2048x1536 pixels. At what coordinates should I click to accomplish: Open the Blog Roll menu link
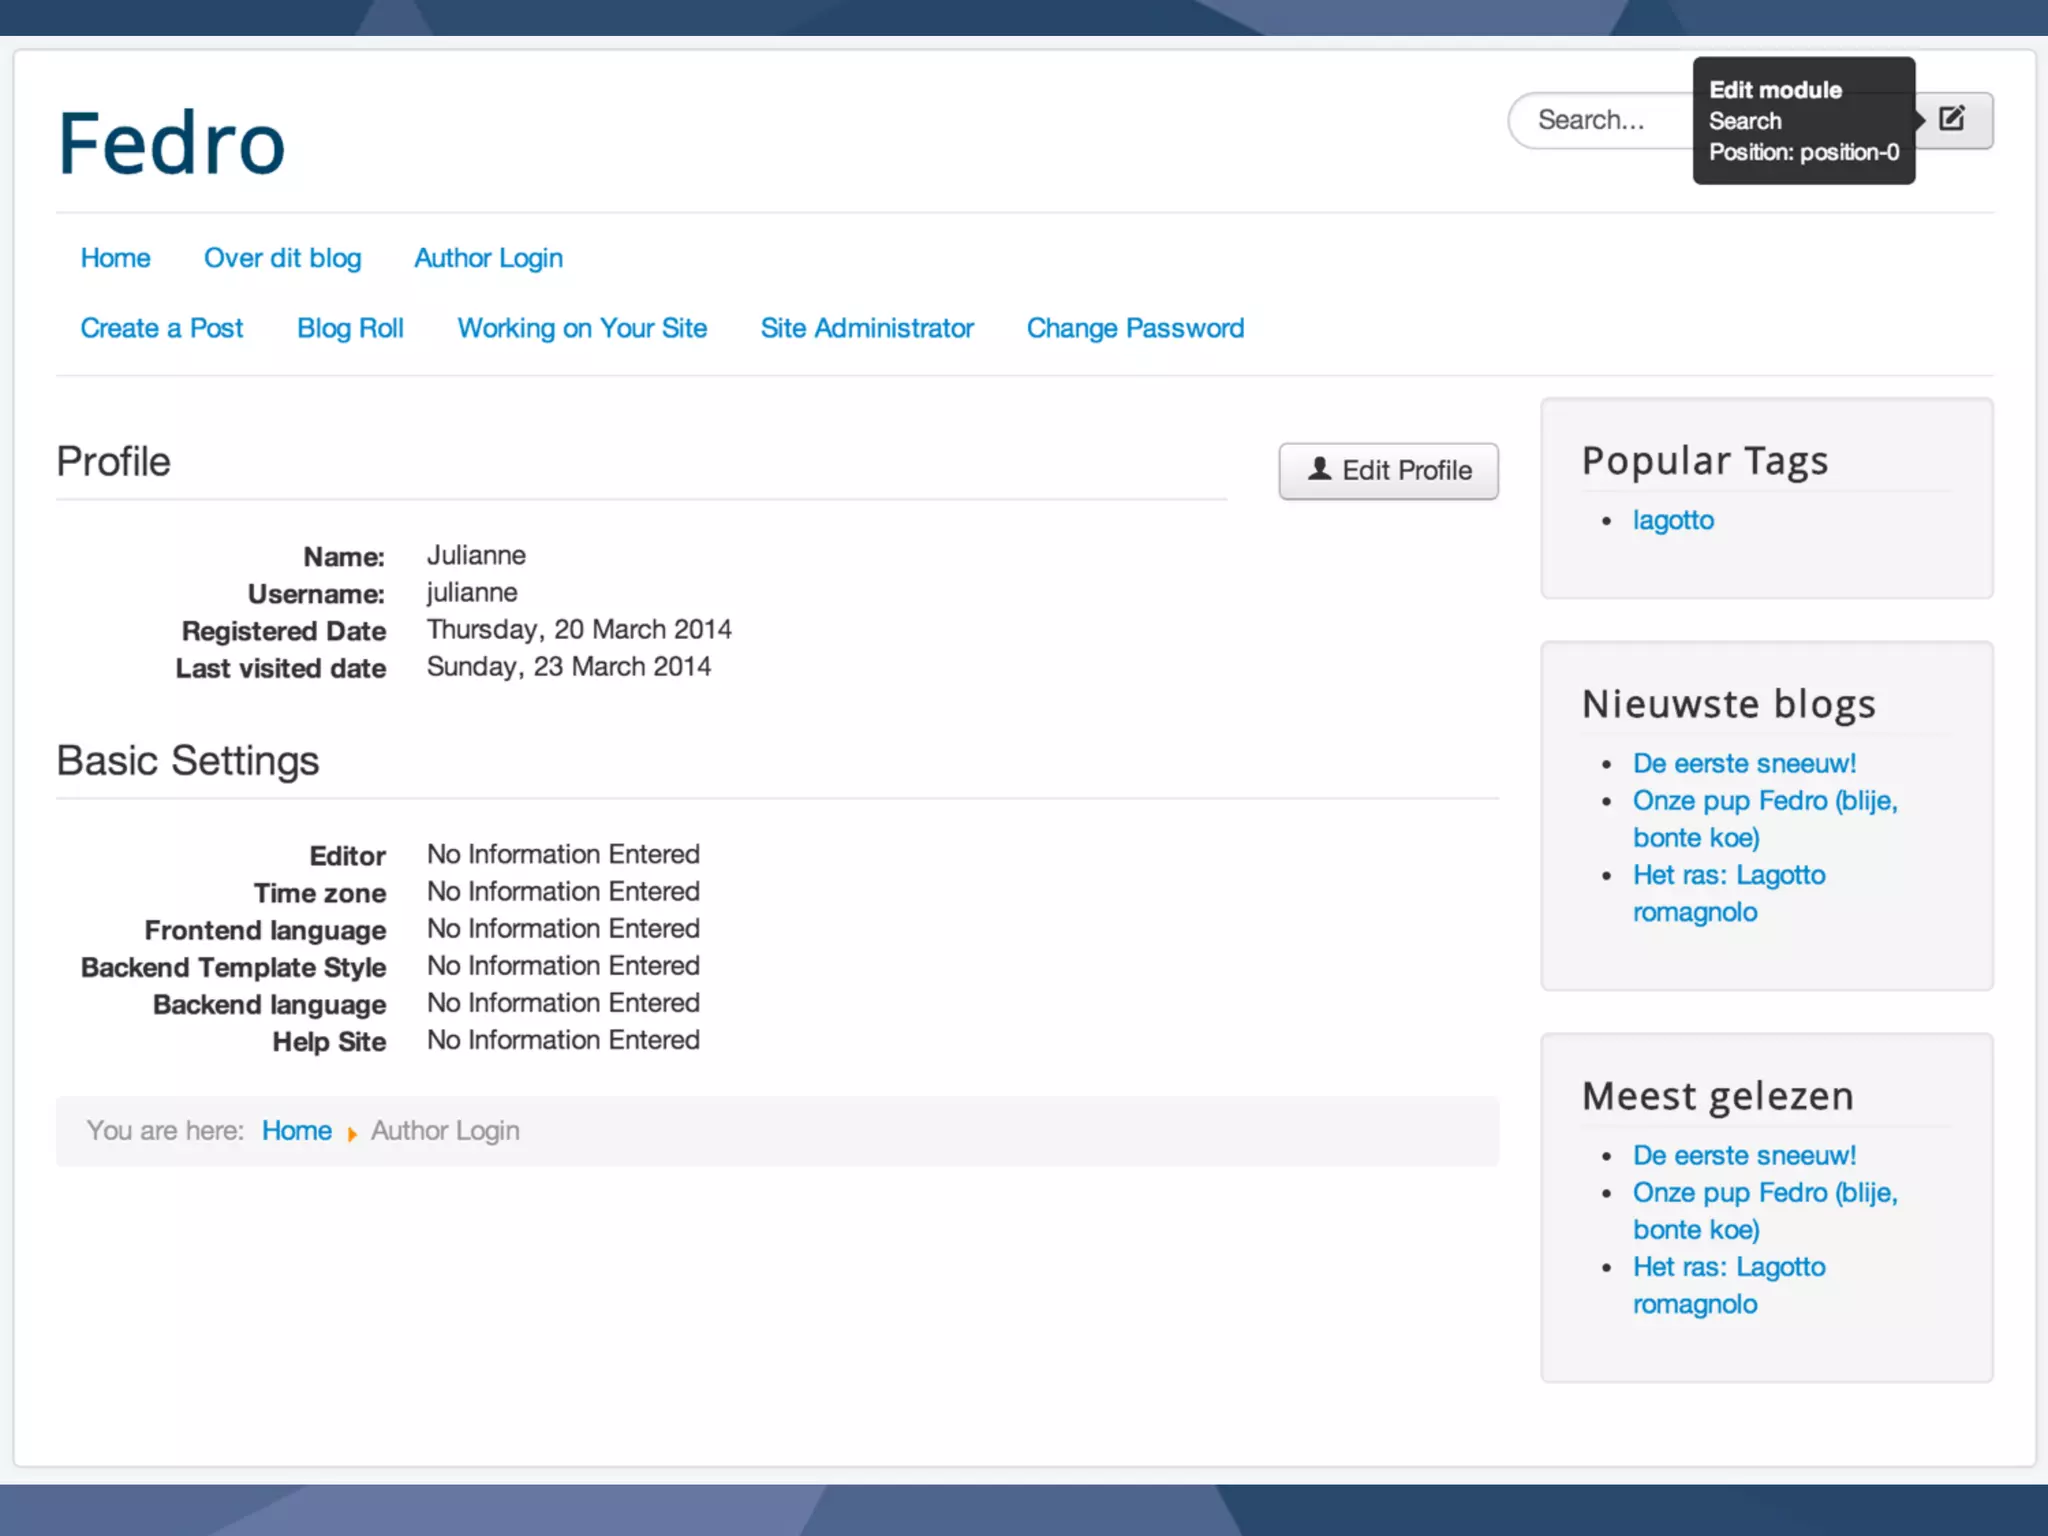pyautogui.click(x=350, y=328)
